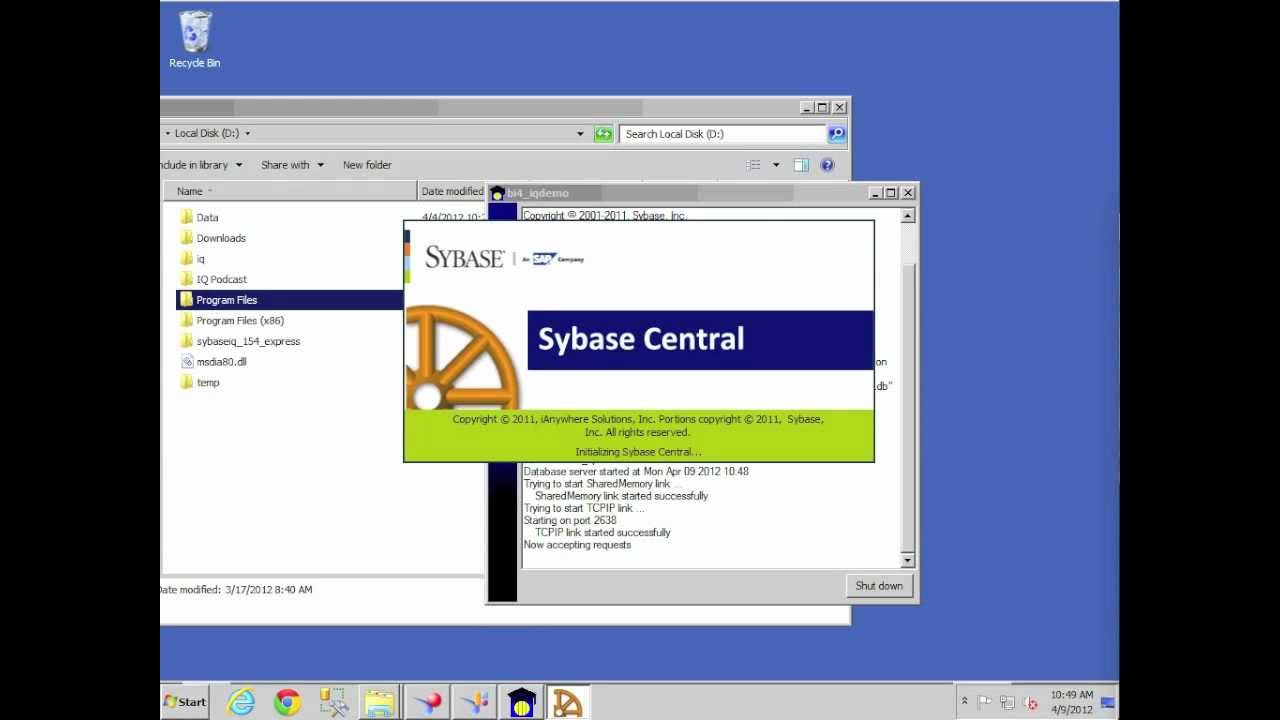
Task: Click the msdia80.dll file icon
Action: pyautogui.click(x=186, y=362)
